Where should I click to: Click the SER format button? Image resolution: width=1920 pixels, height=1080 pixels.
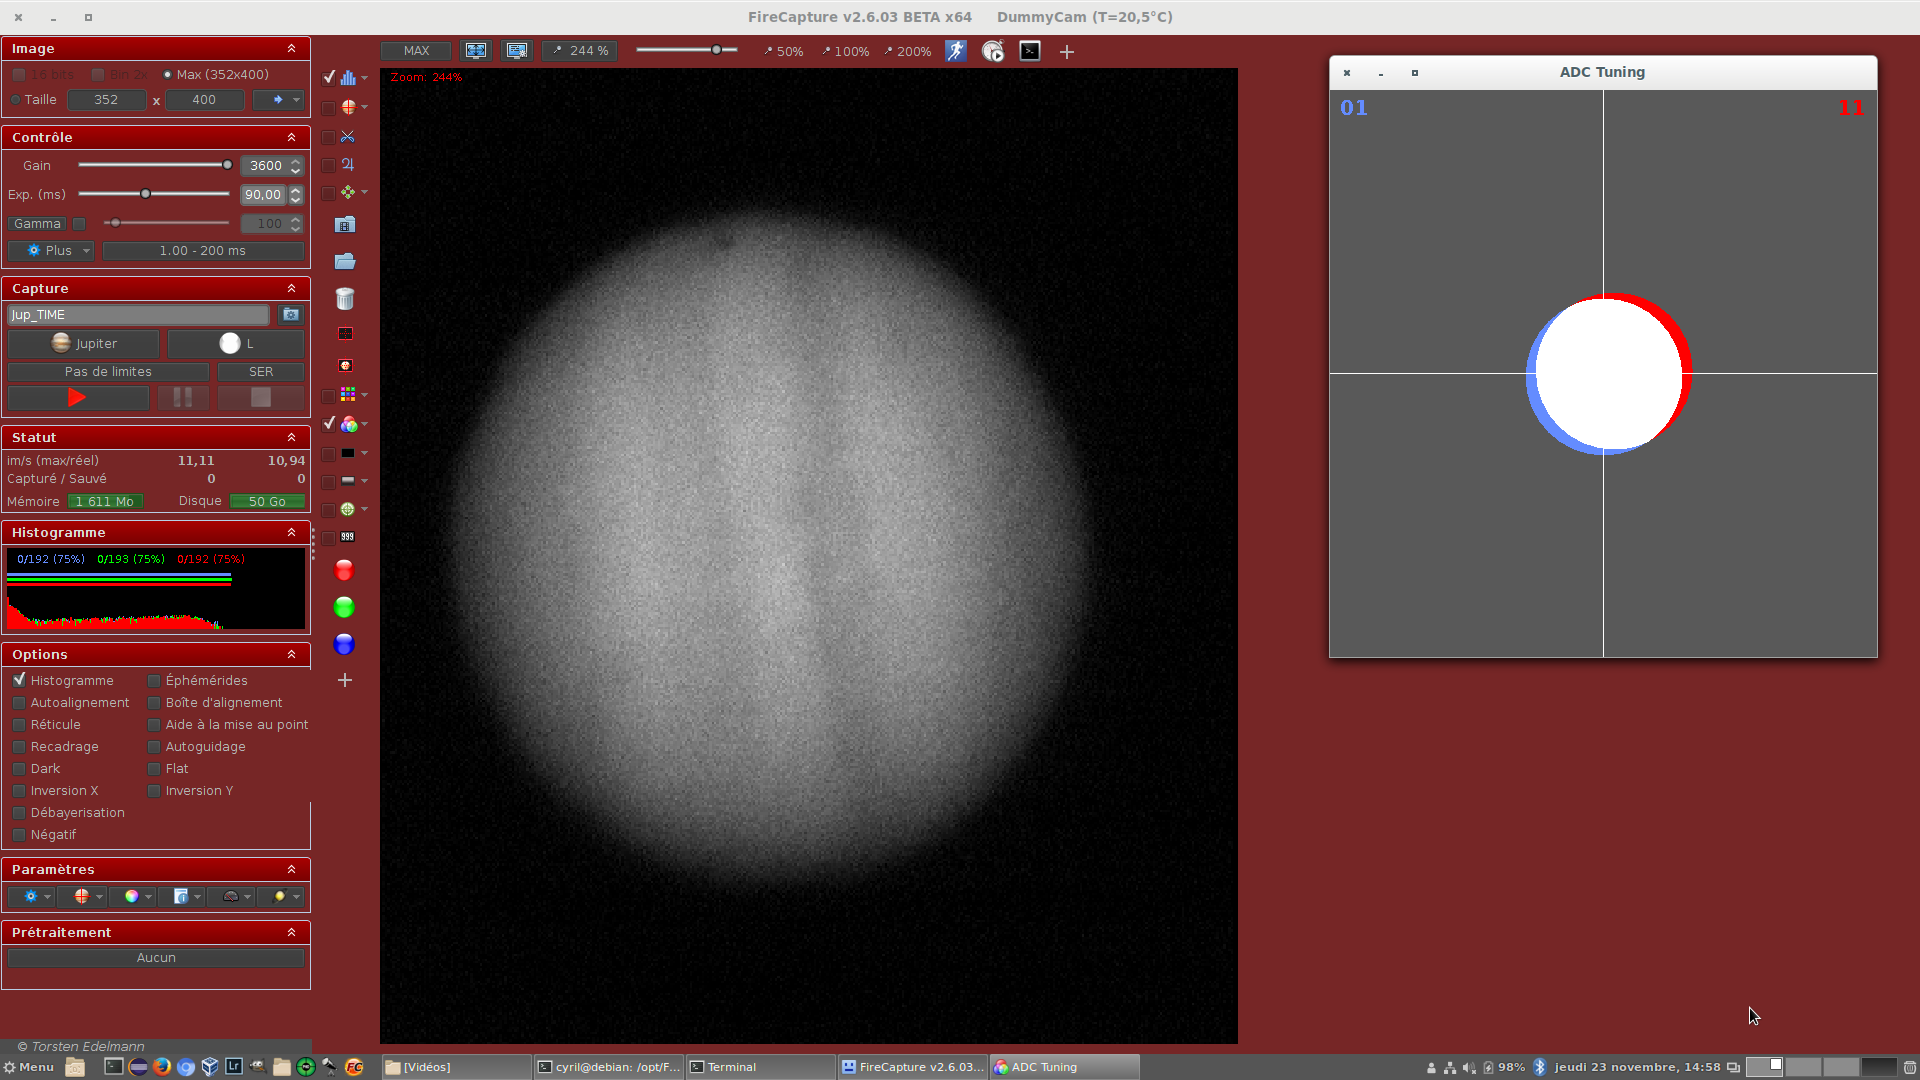pos(261,372)
